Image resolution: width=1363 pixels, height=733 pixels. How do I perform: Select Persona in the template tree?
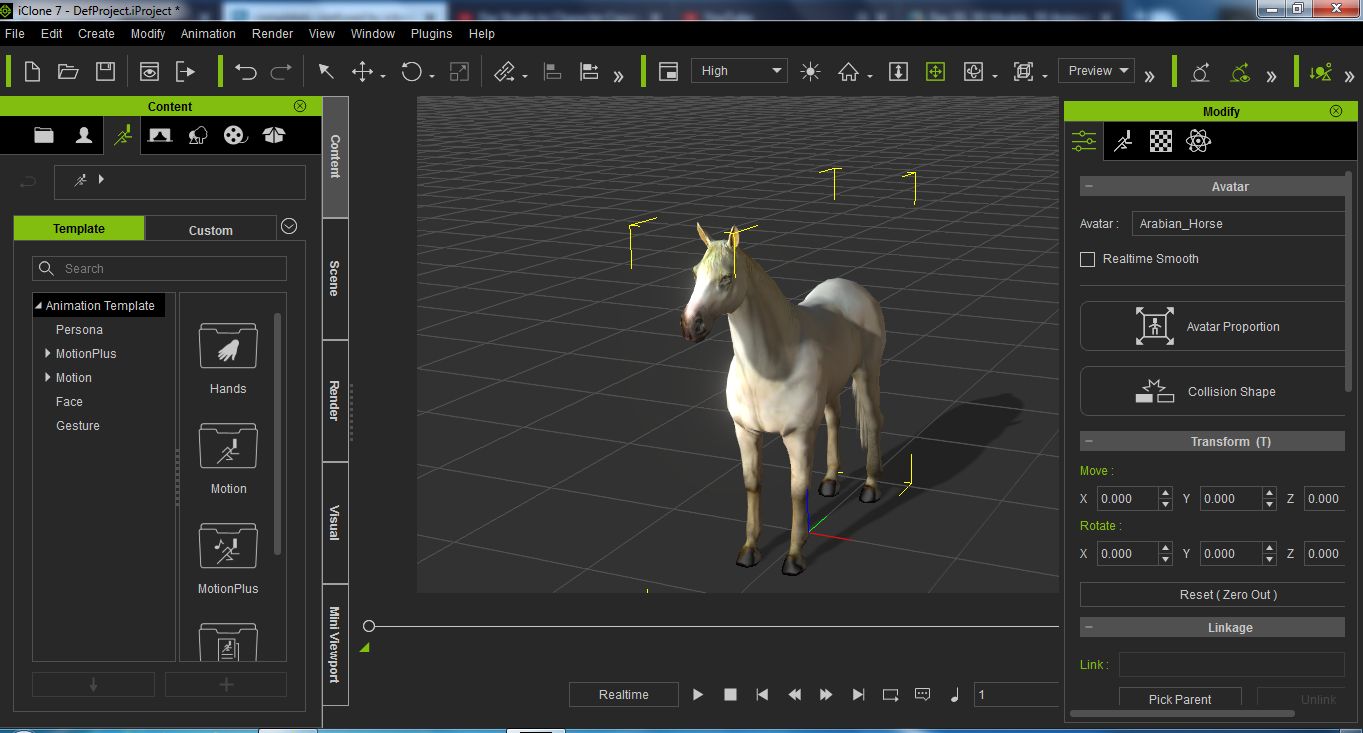(79, 330)
